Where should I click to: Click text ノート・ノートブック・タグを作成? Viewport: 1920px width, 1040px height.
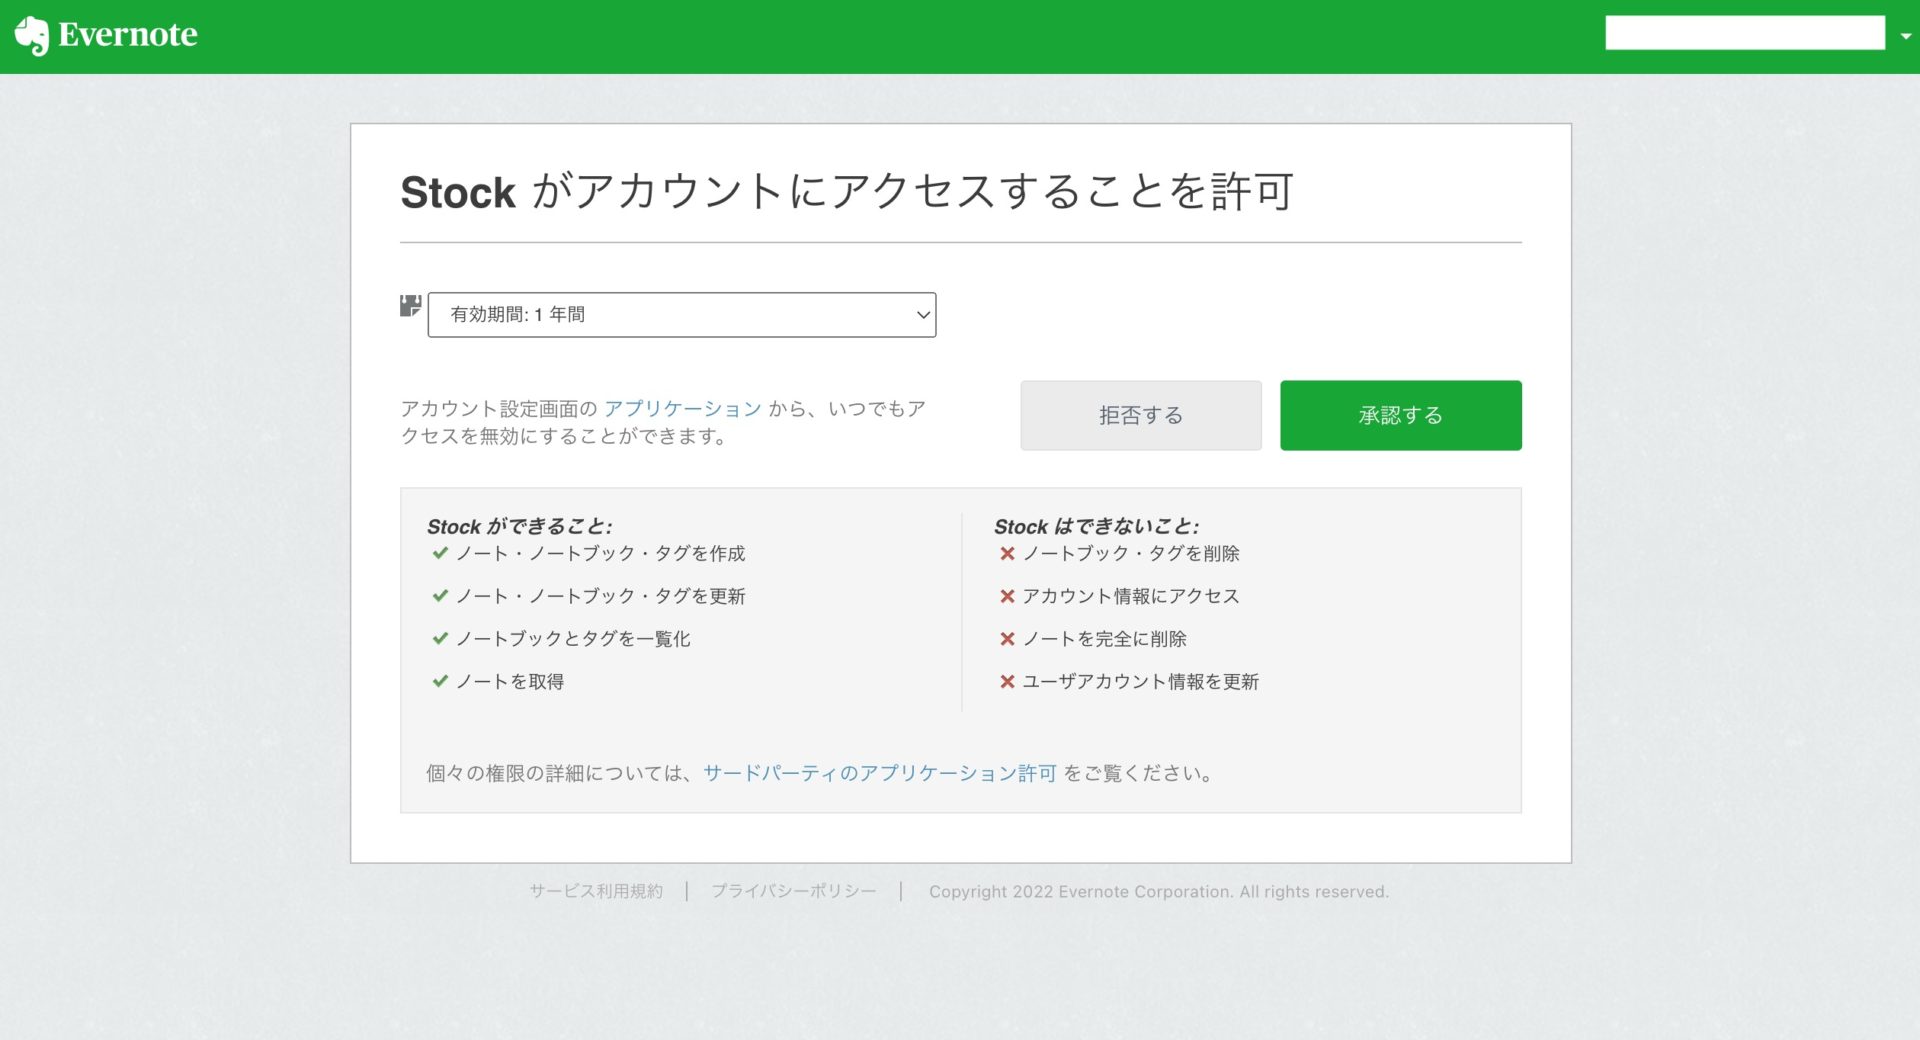pyautogui.click(x=601, y=553)
